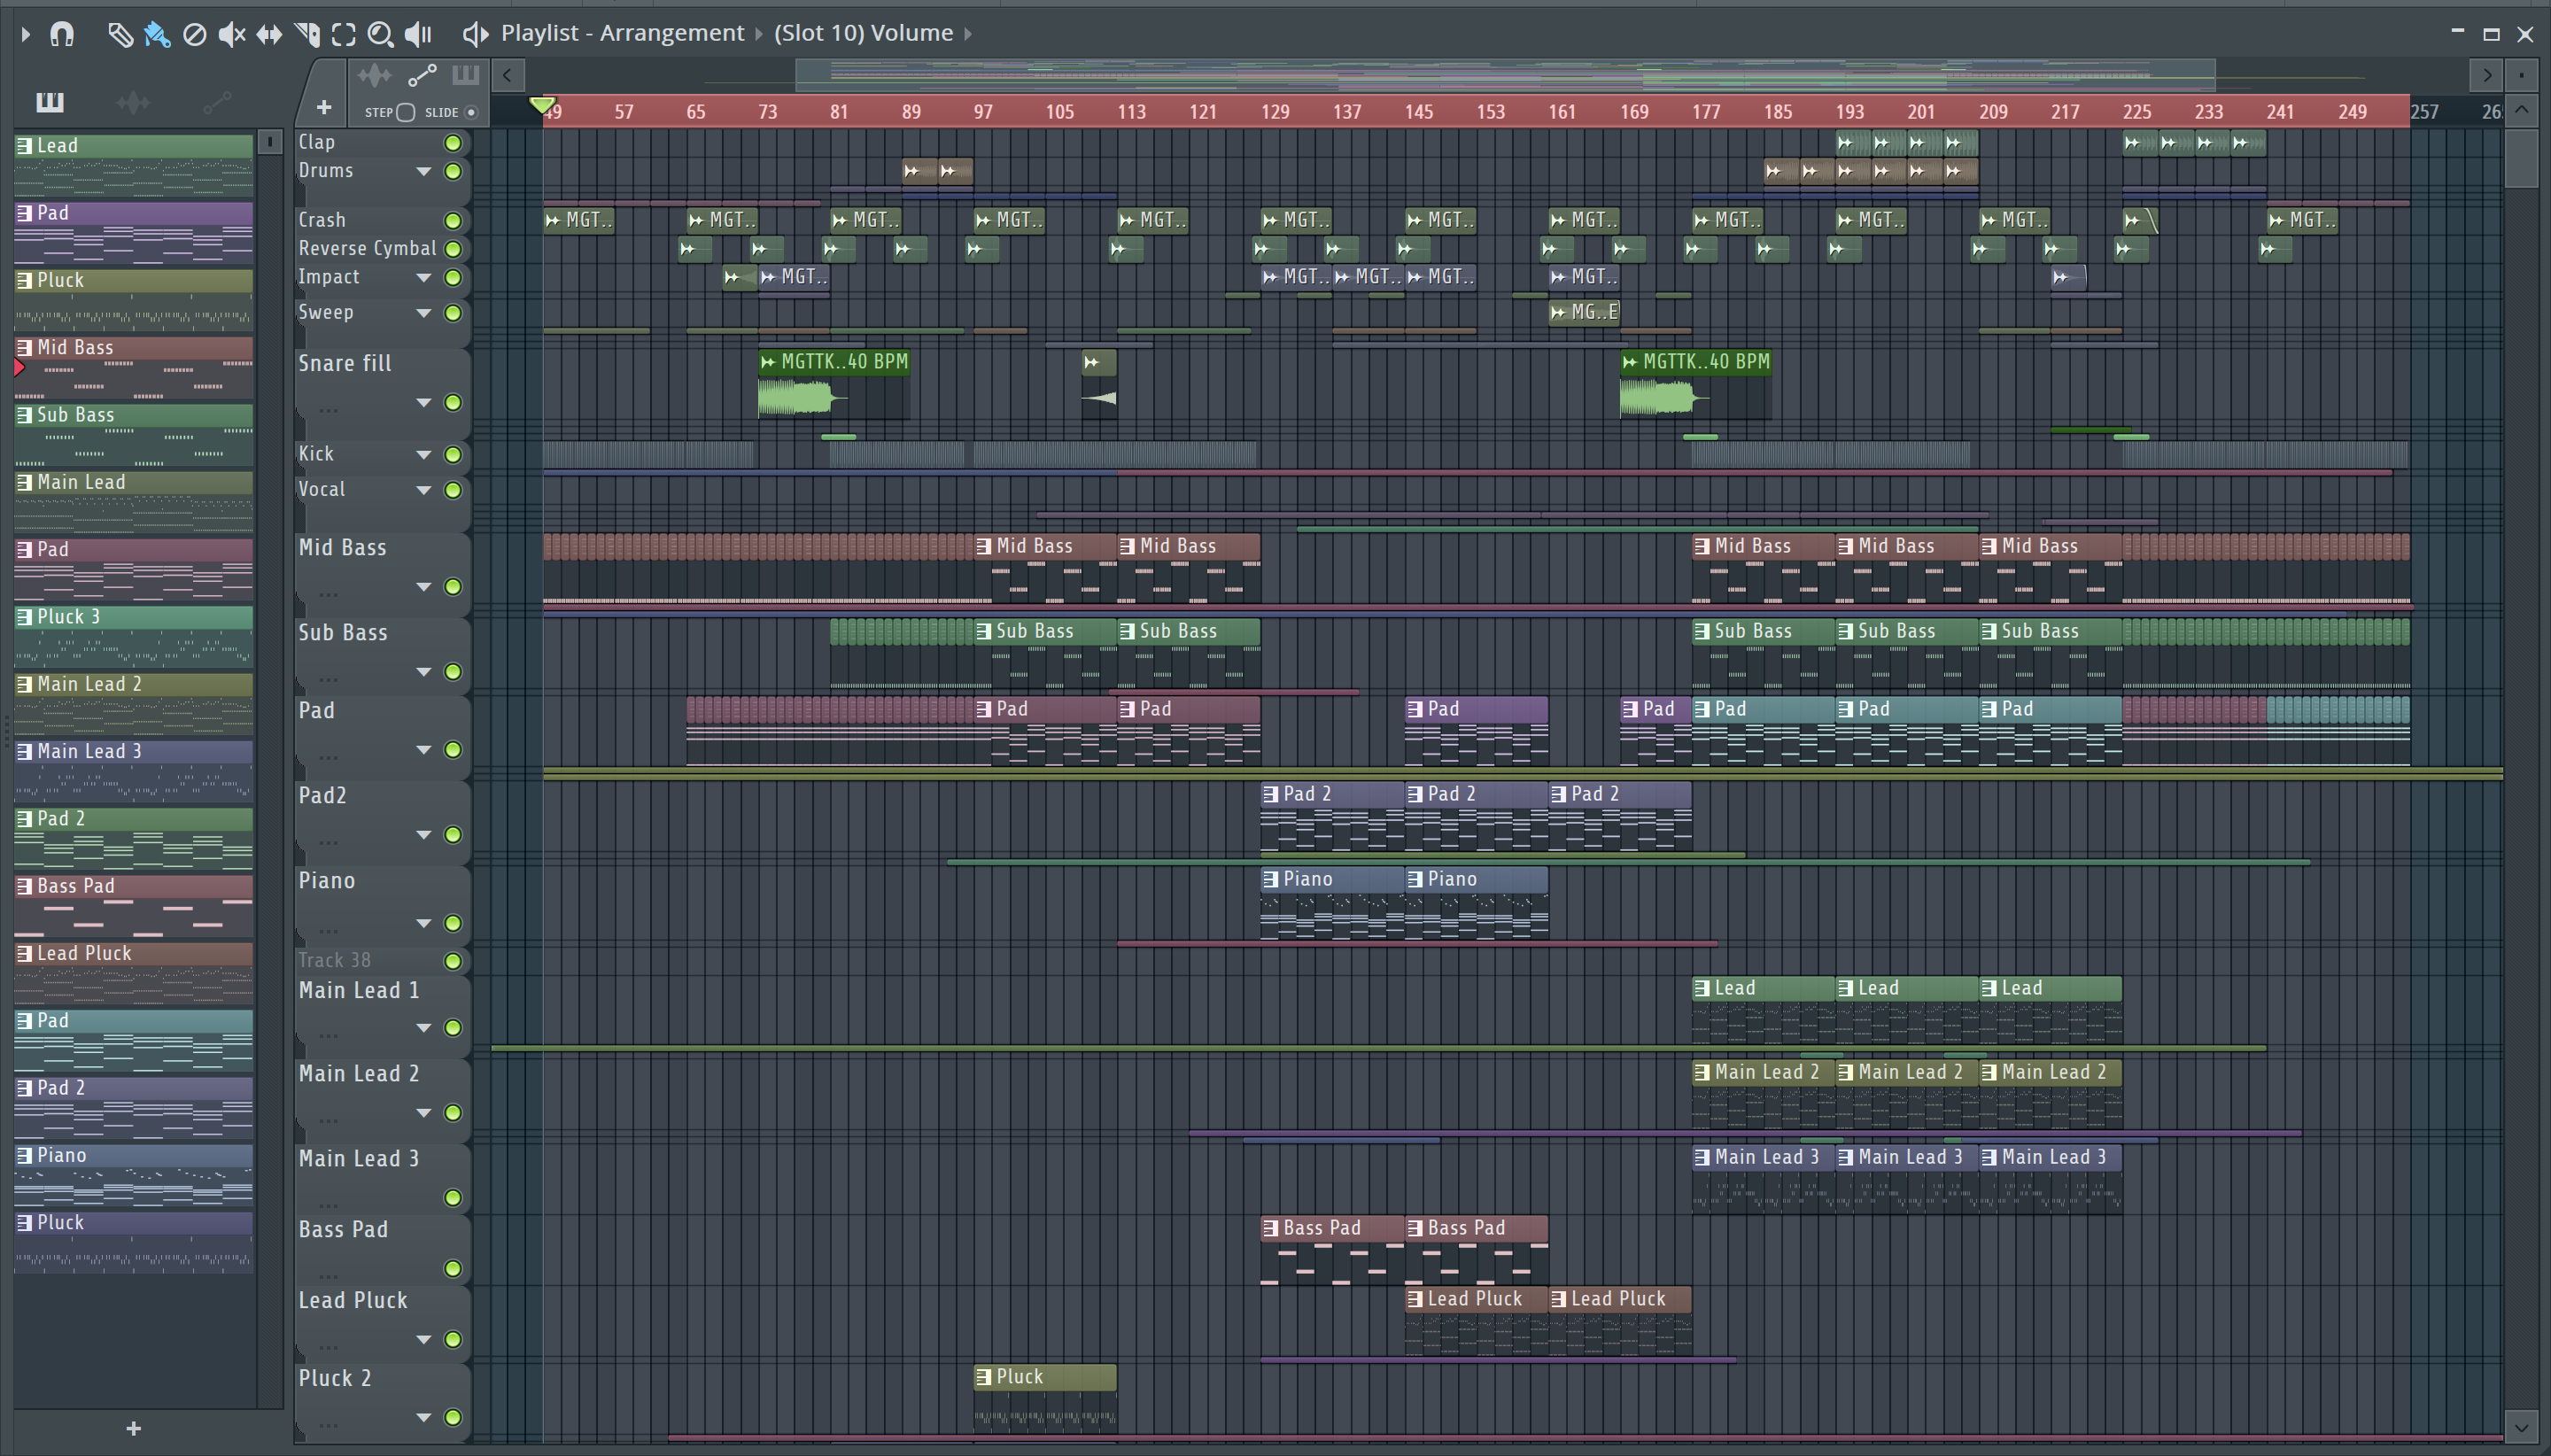Expand the Drums track group arrow
2551x1456 pixels.
(x=424, y=171)
